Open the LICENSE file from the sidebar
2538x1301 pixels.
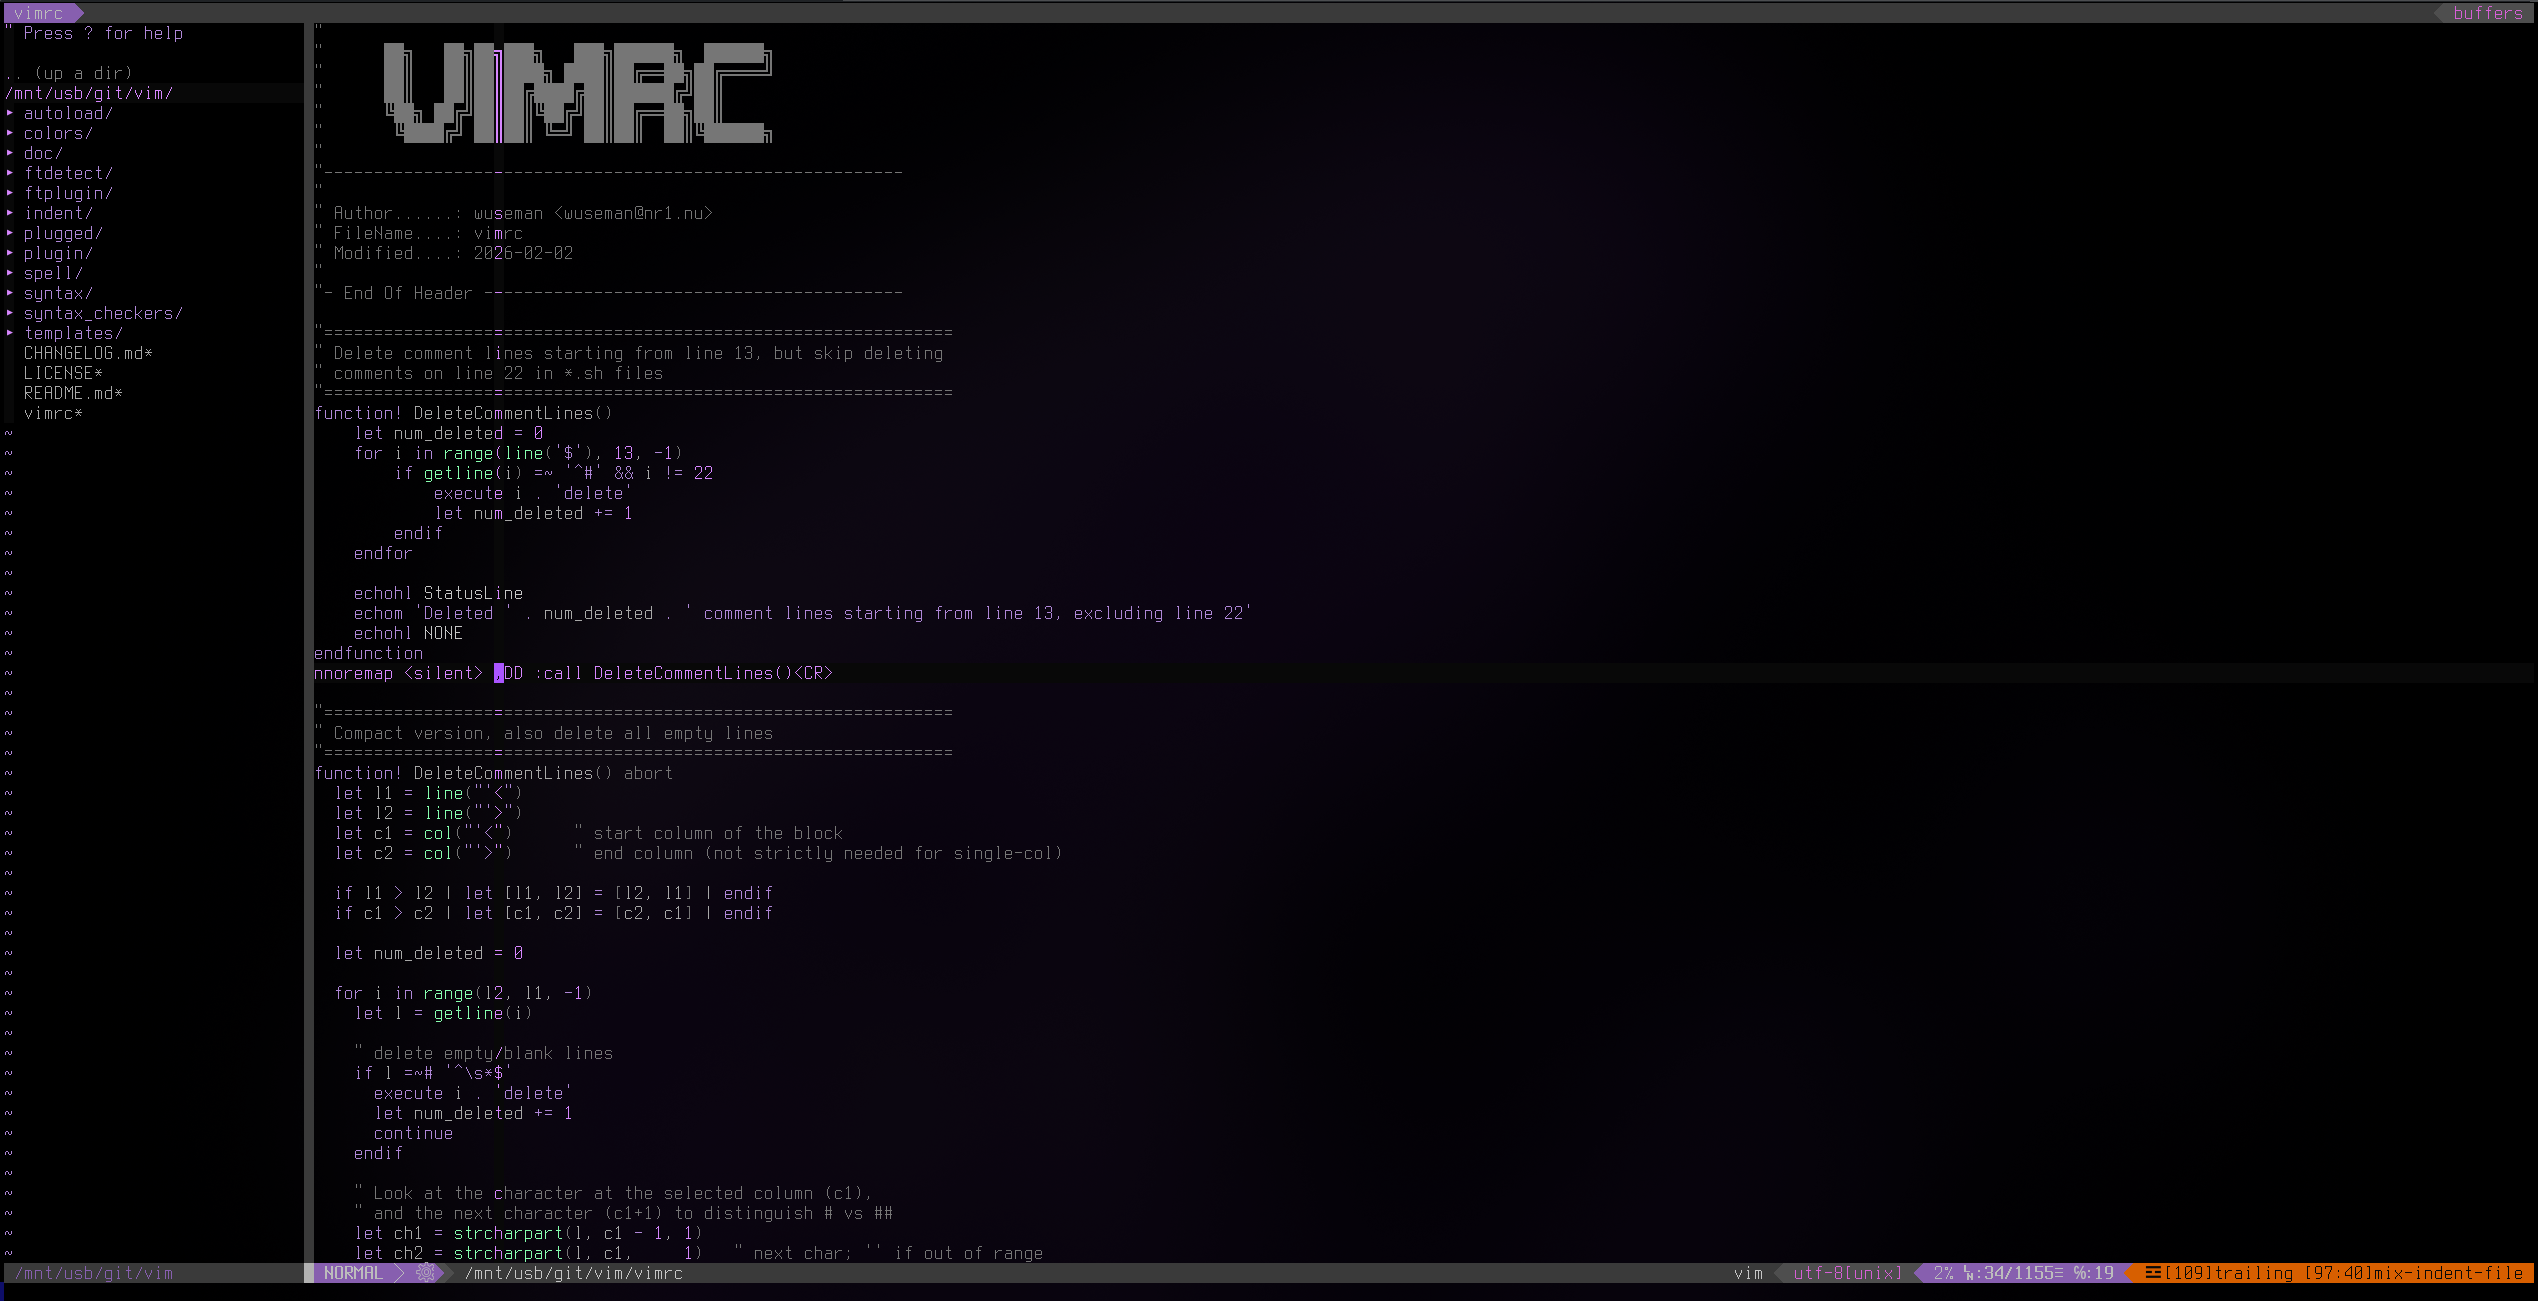[62, 373]
